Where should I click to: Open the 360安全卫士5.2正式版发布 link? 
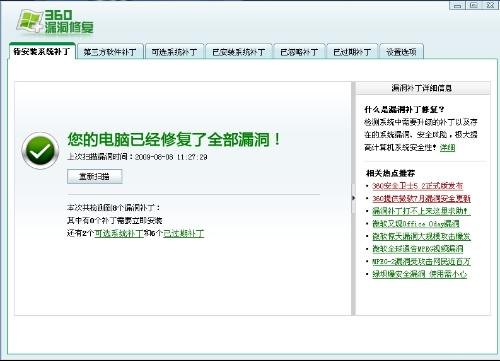[417, 186]
